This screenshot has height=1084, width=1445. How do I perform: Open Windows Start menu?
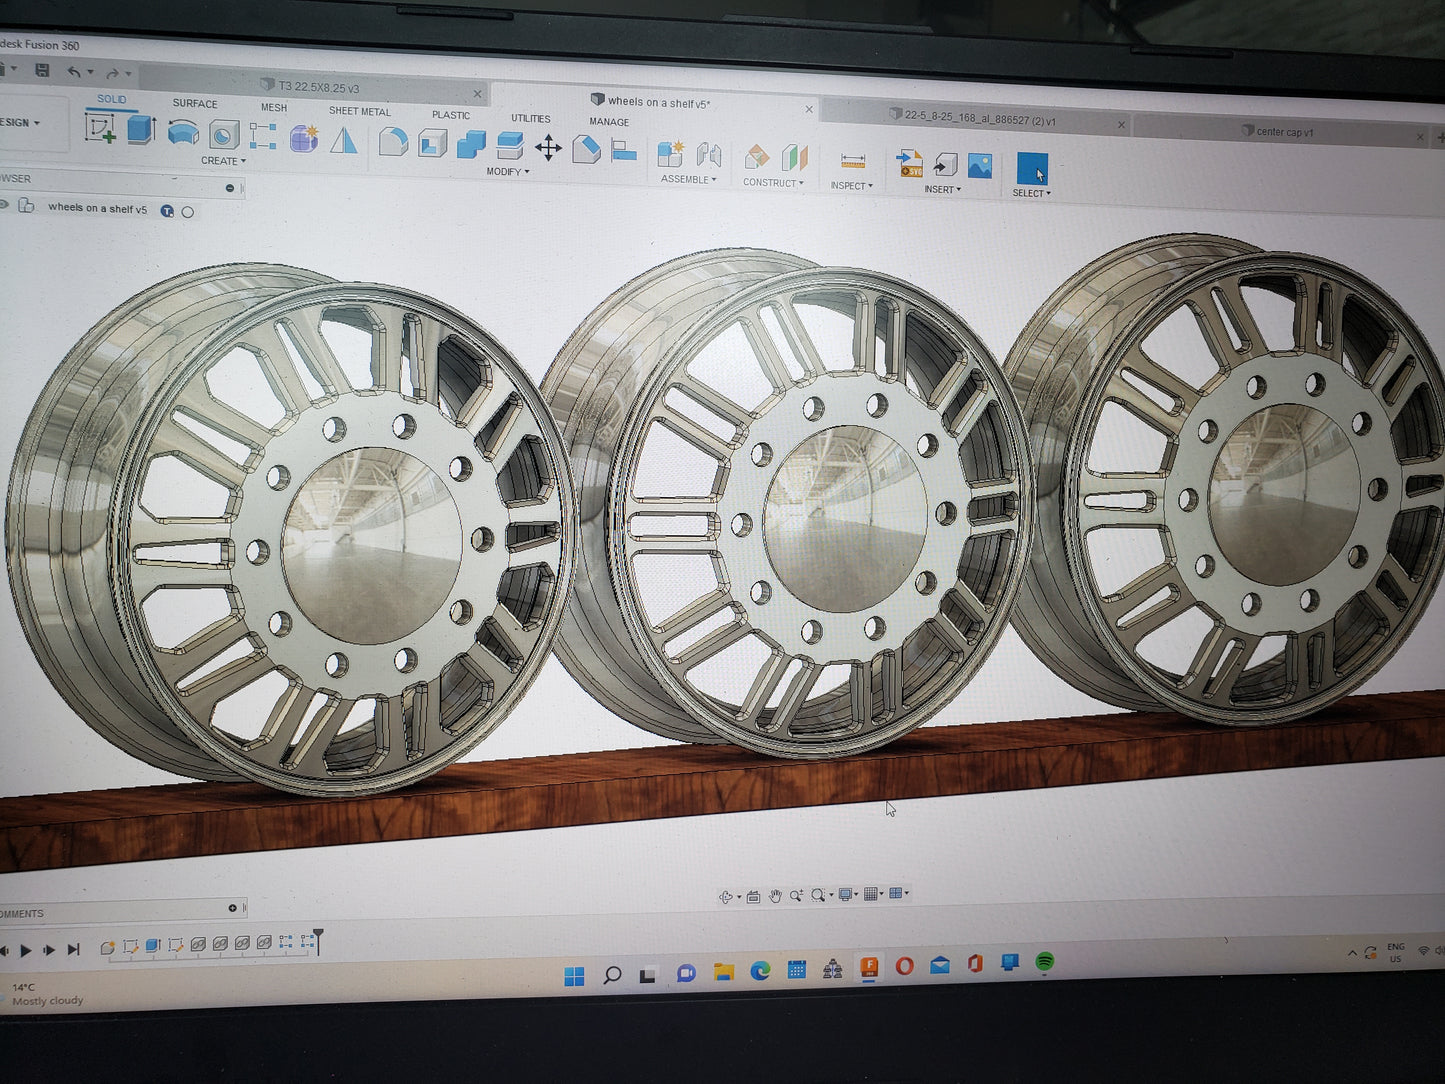click(x=574, y=976)
